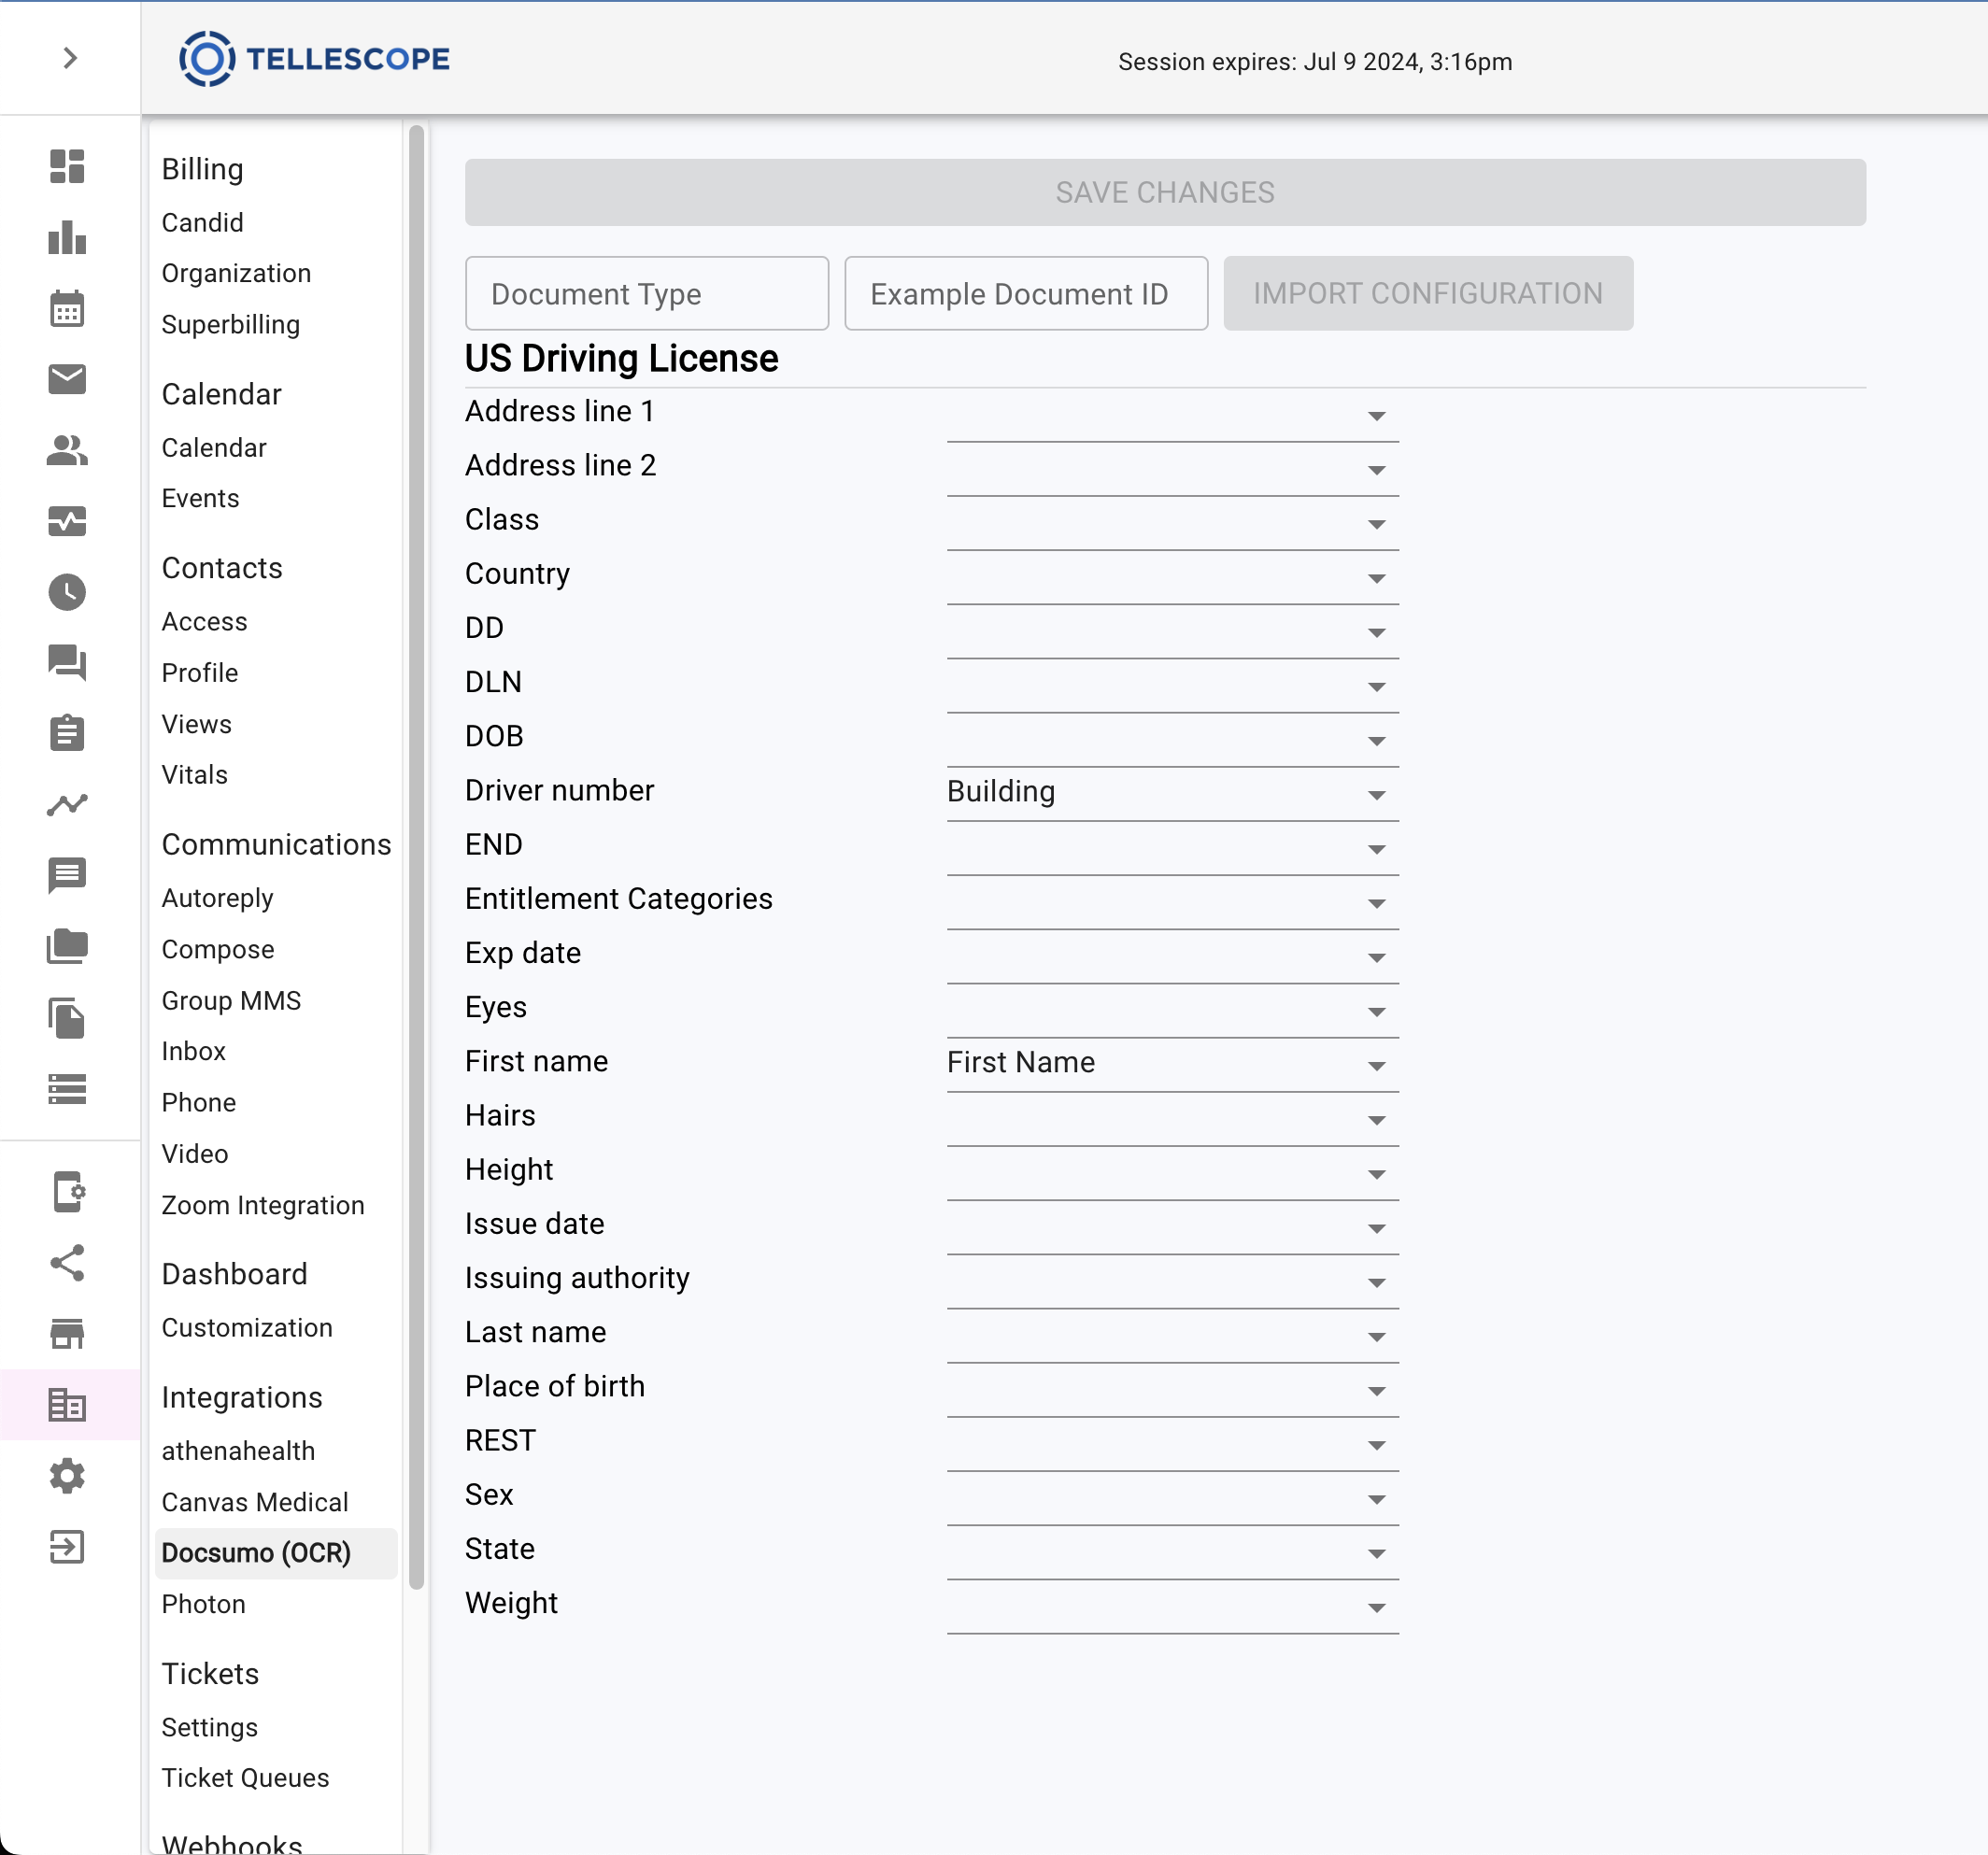Open Events under Calendar section
1988x1855 pixels.
(201, 498)
